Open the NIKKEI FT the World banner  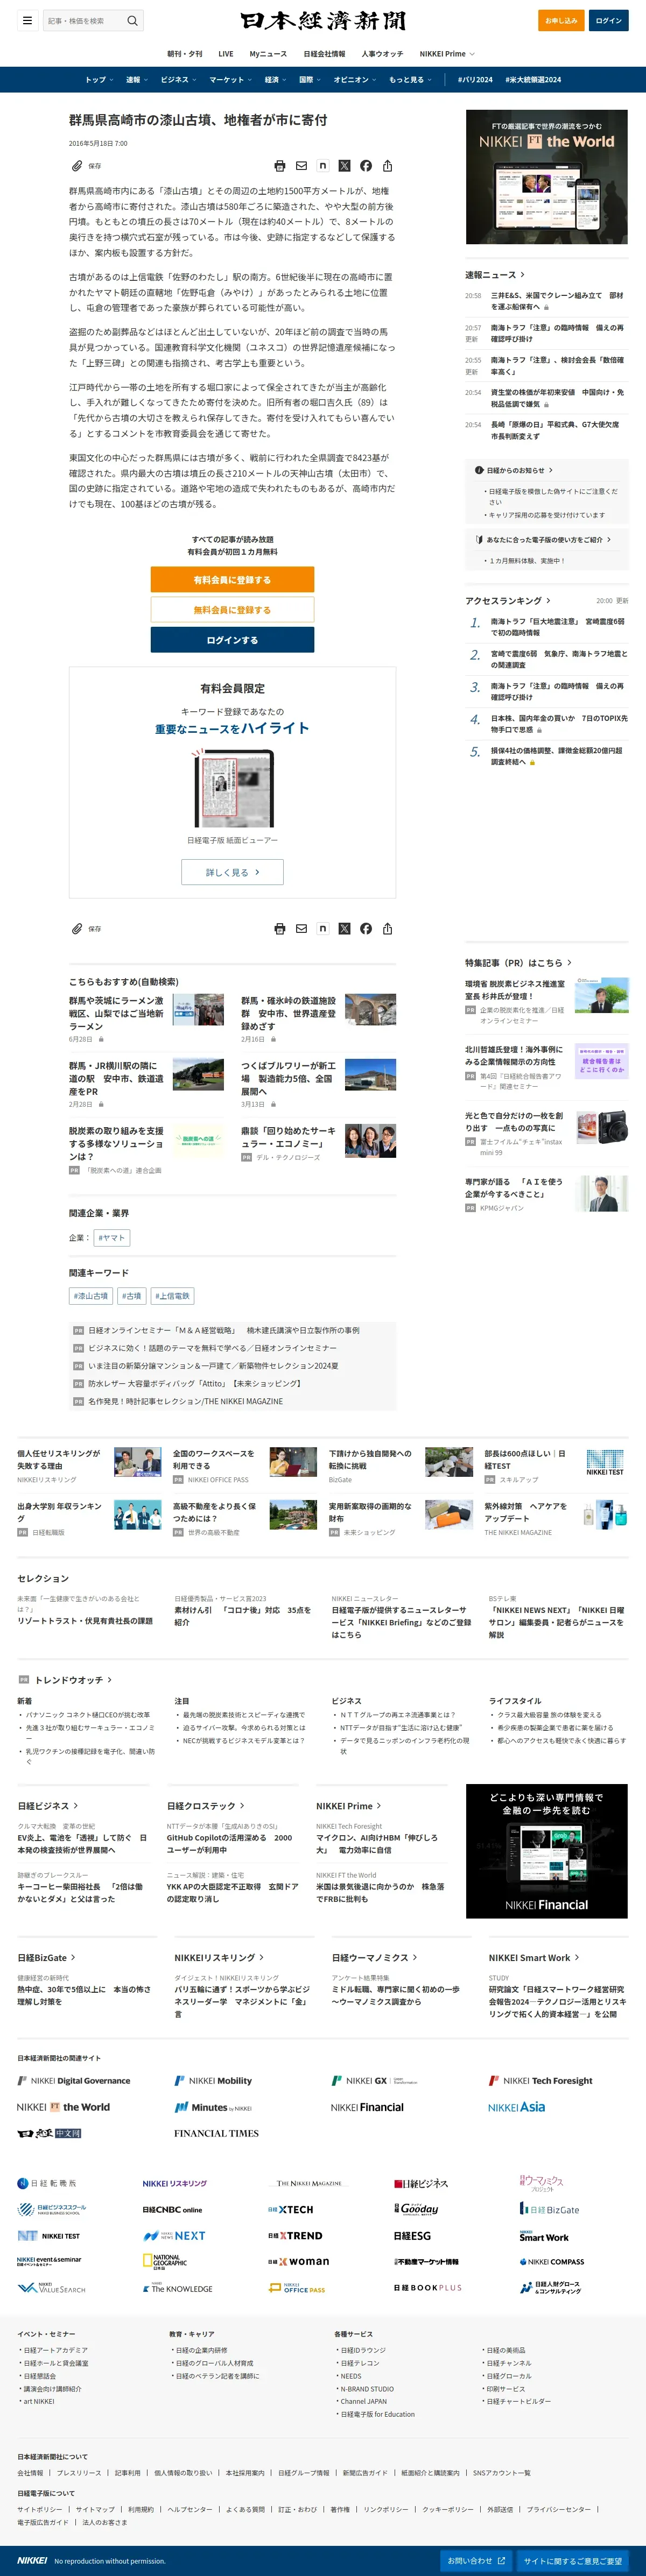[547, 177]
